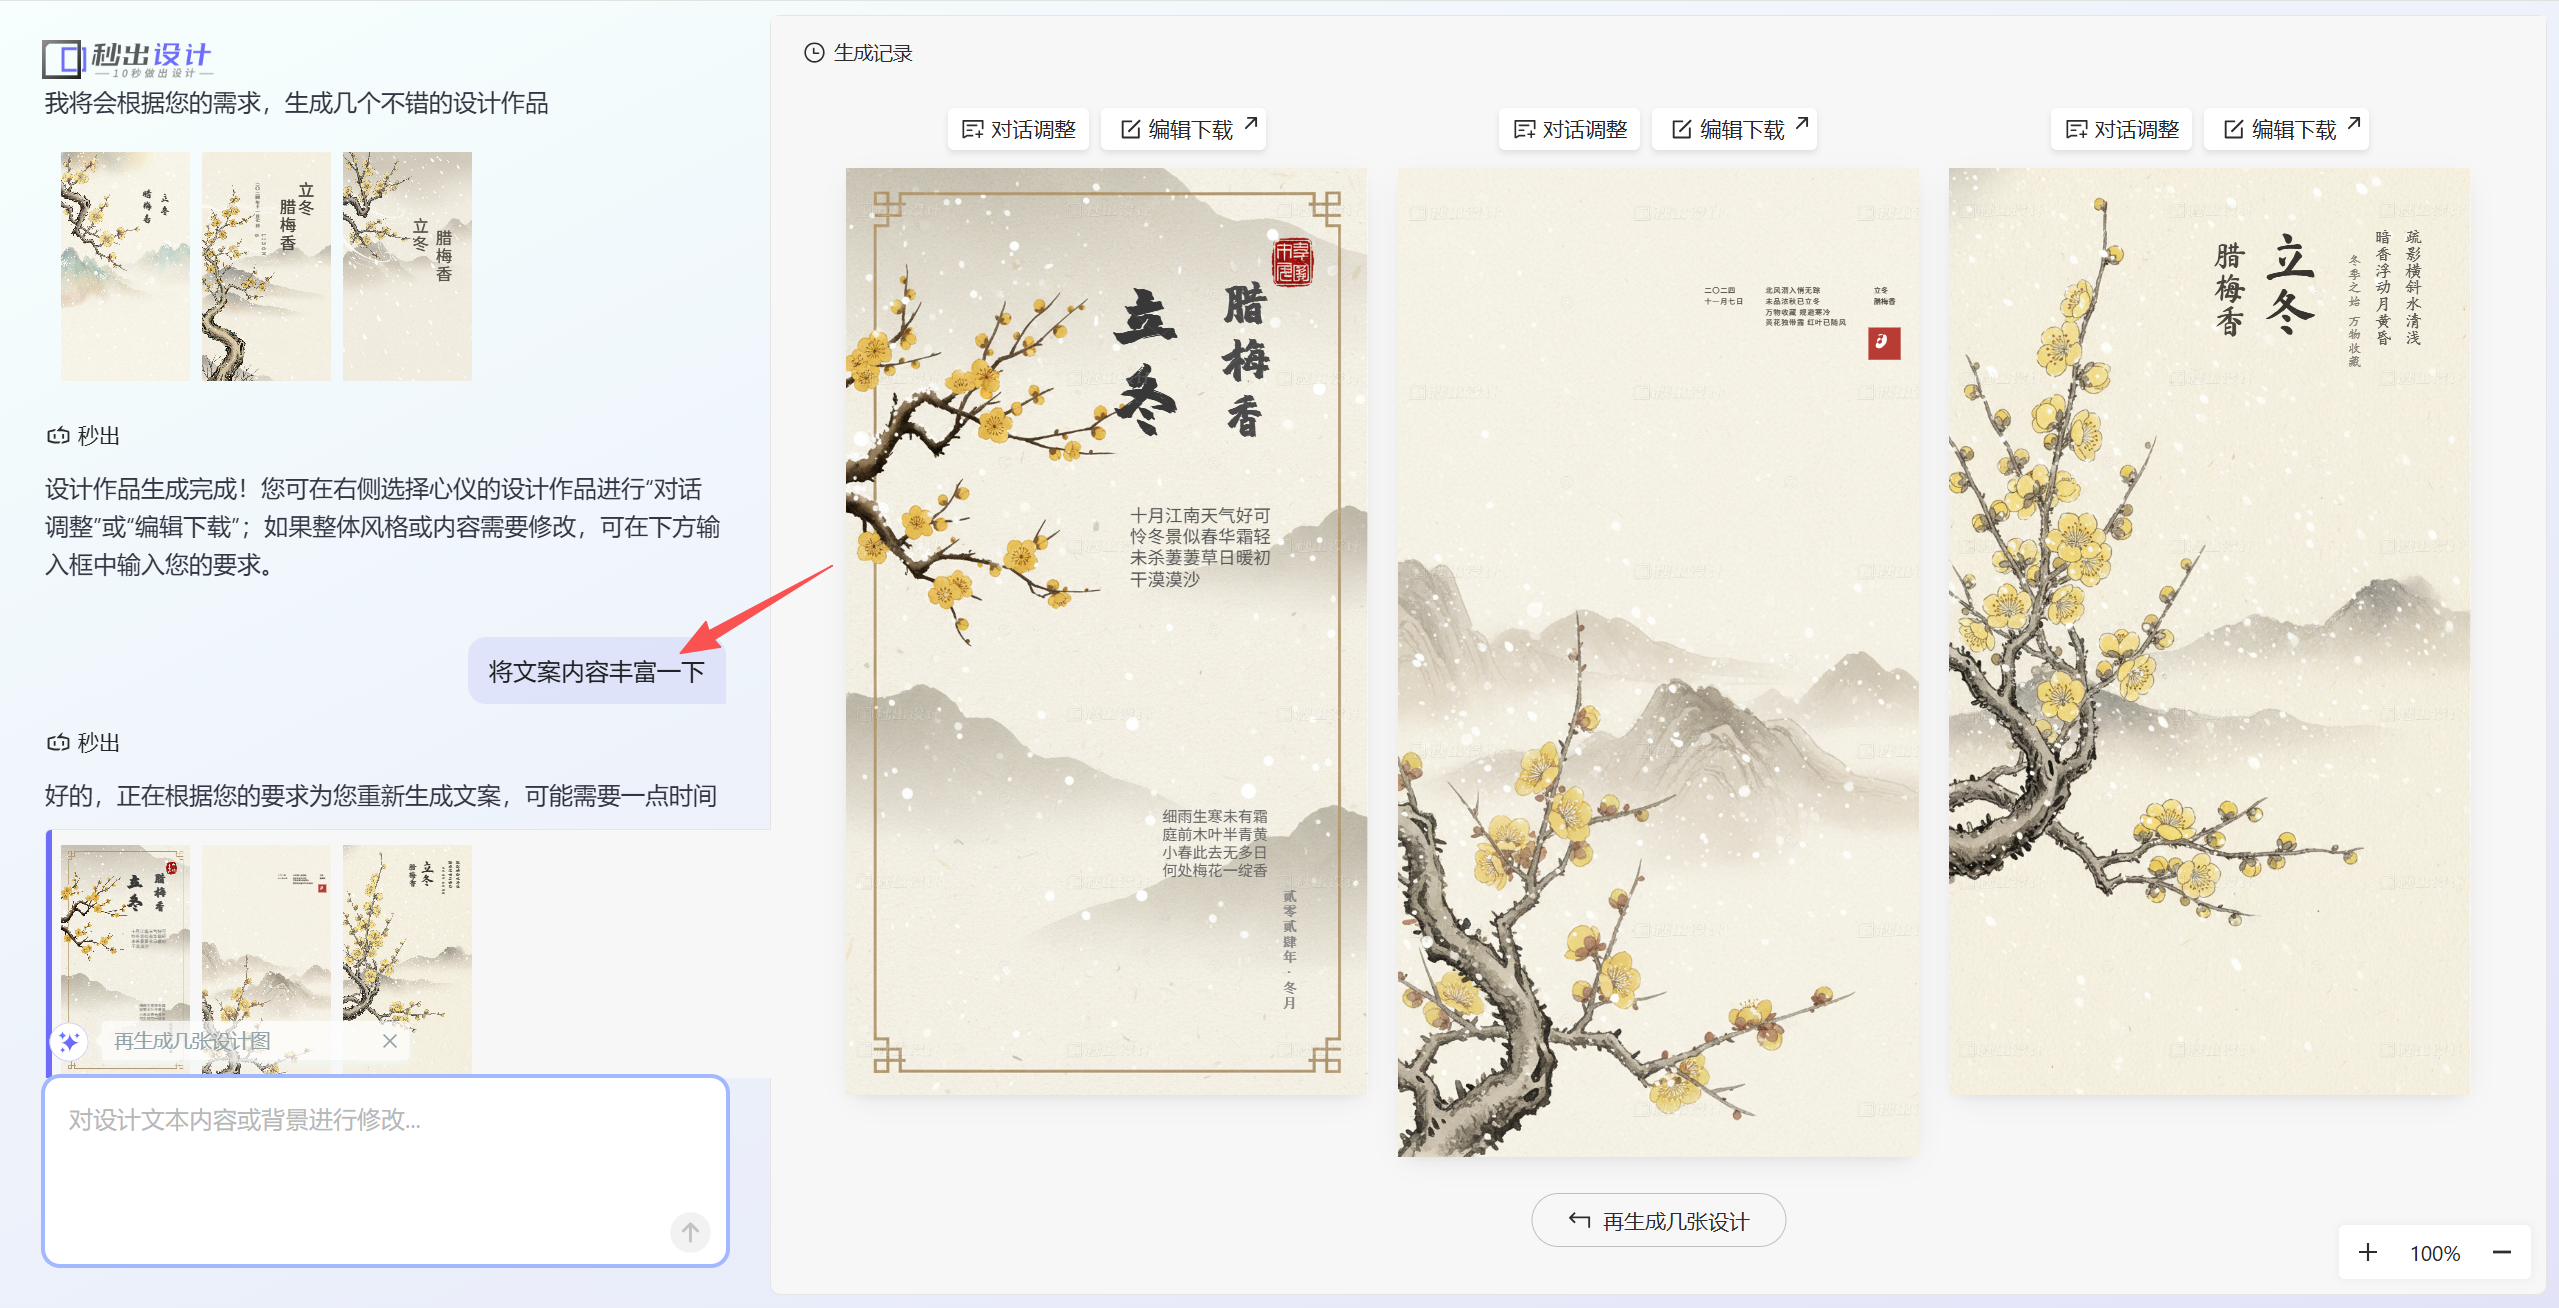Zoom in with the plus icon
The height and width of the screenshot is (1308, 2559).
(x=2367, y=1252)
